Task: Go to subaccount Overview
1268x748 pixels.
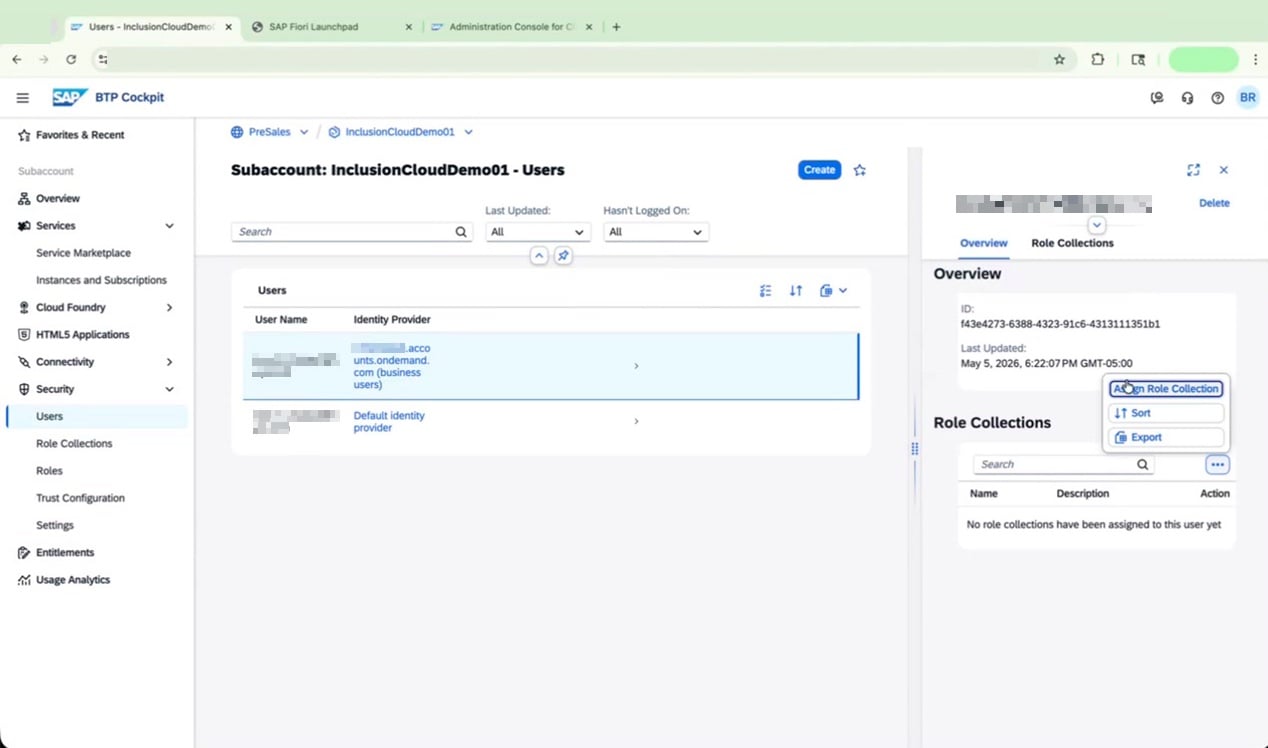Action: pos(58,199)
